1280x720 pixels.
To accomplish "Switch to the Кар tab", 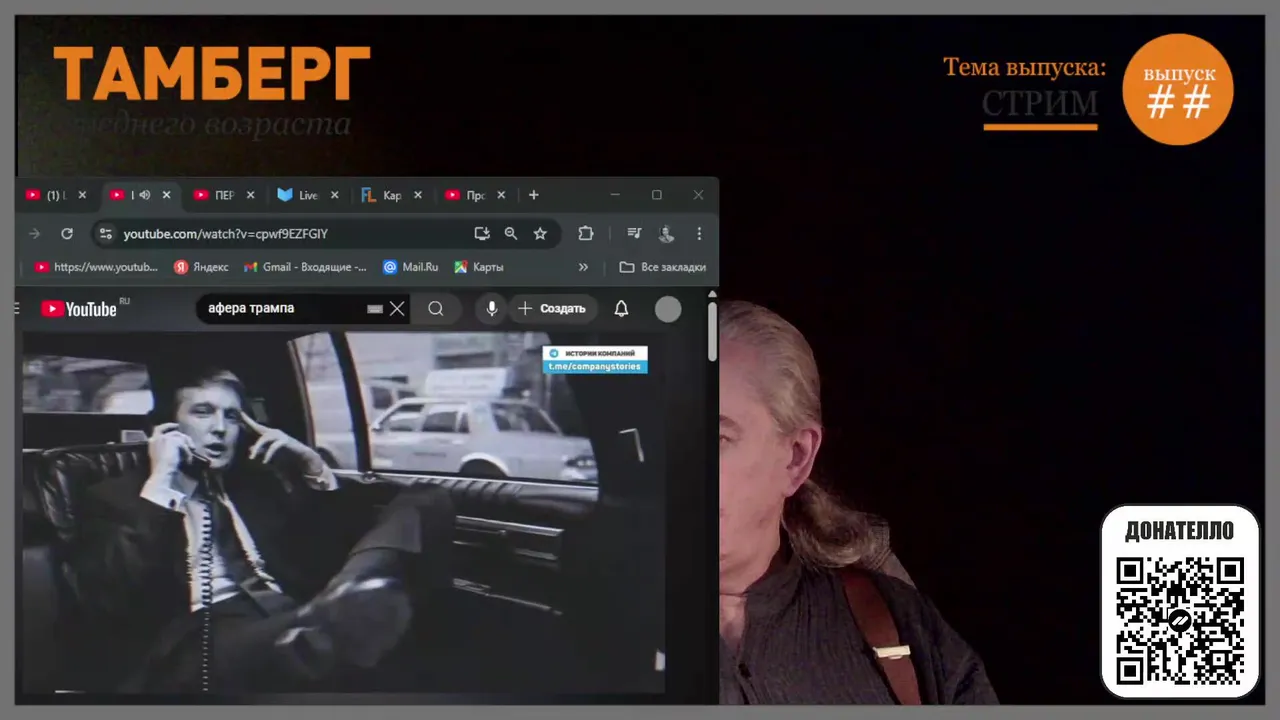I will [382, 195].
